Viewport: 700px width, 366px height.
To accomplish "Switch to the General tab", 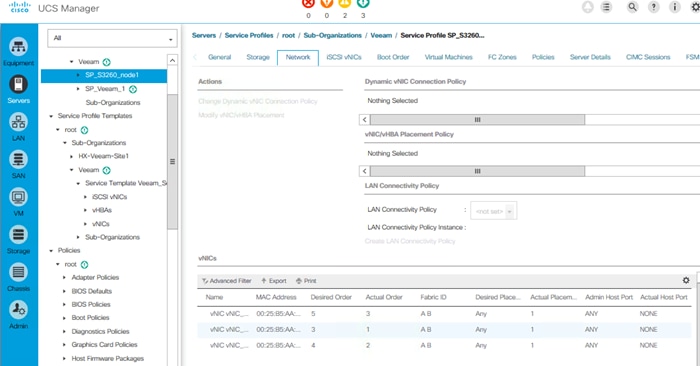I will (219, 57).
